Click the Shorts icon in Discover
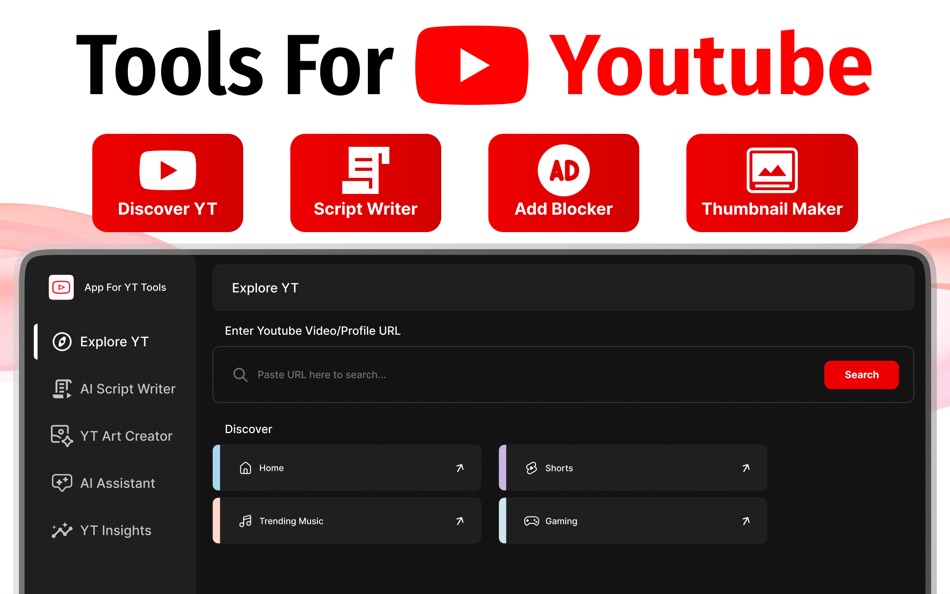The image size is (950, 594). 533,467
